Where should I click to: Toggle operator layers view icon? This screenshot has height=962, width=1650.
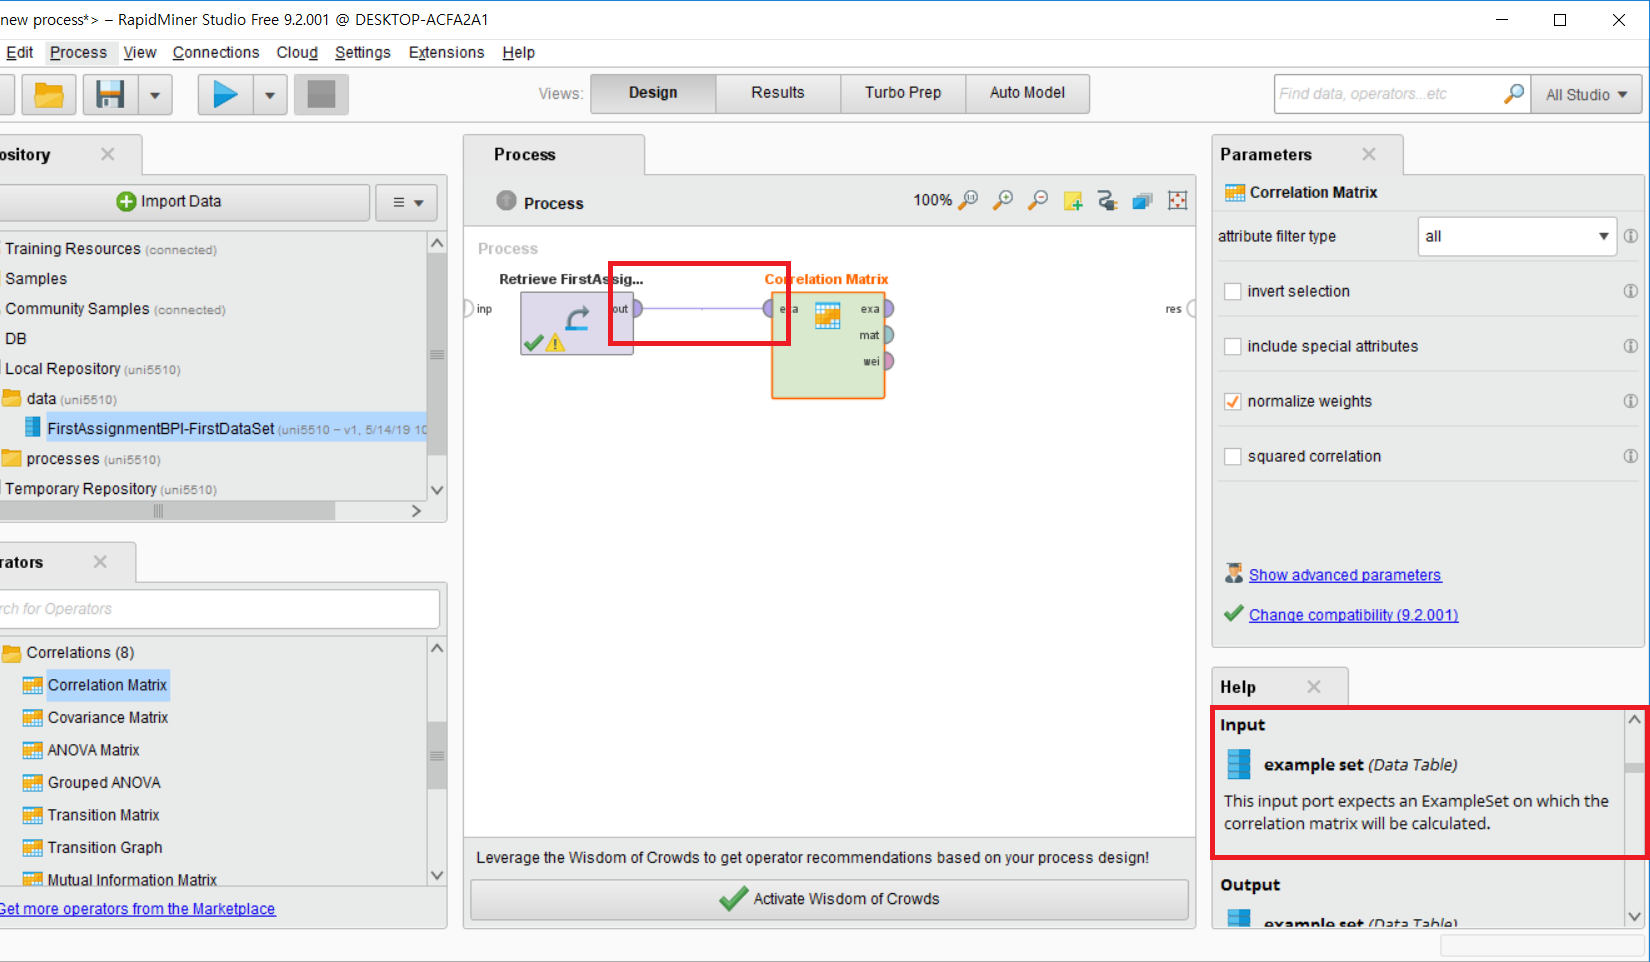(1142, 201)
